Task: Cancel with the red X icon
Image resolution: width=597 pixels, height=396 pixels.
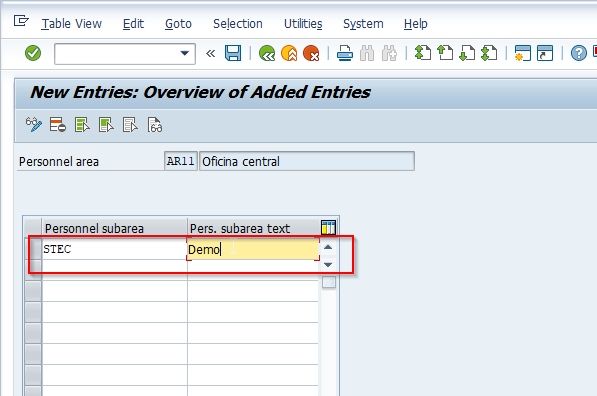Action: (x=311, y=53)
